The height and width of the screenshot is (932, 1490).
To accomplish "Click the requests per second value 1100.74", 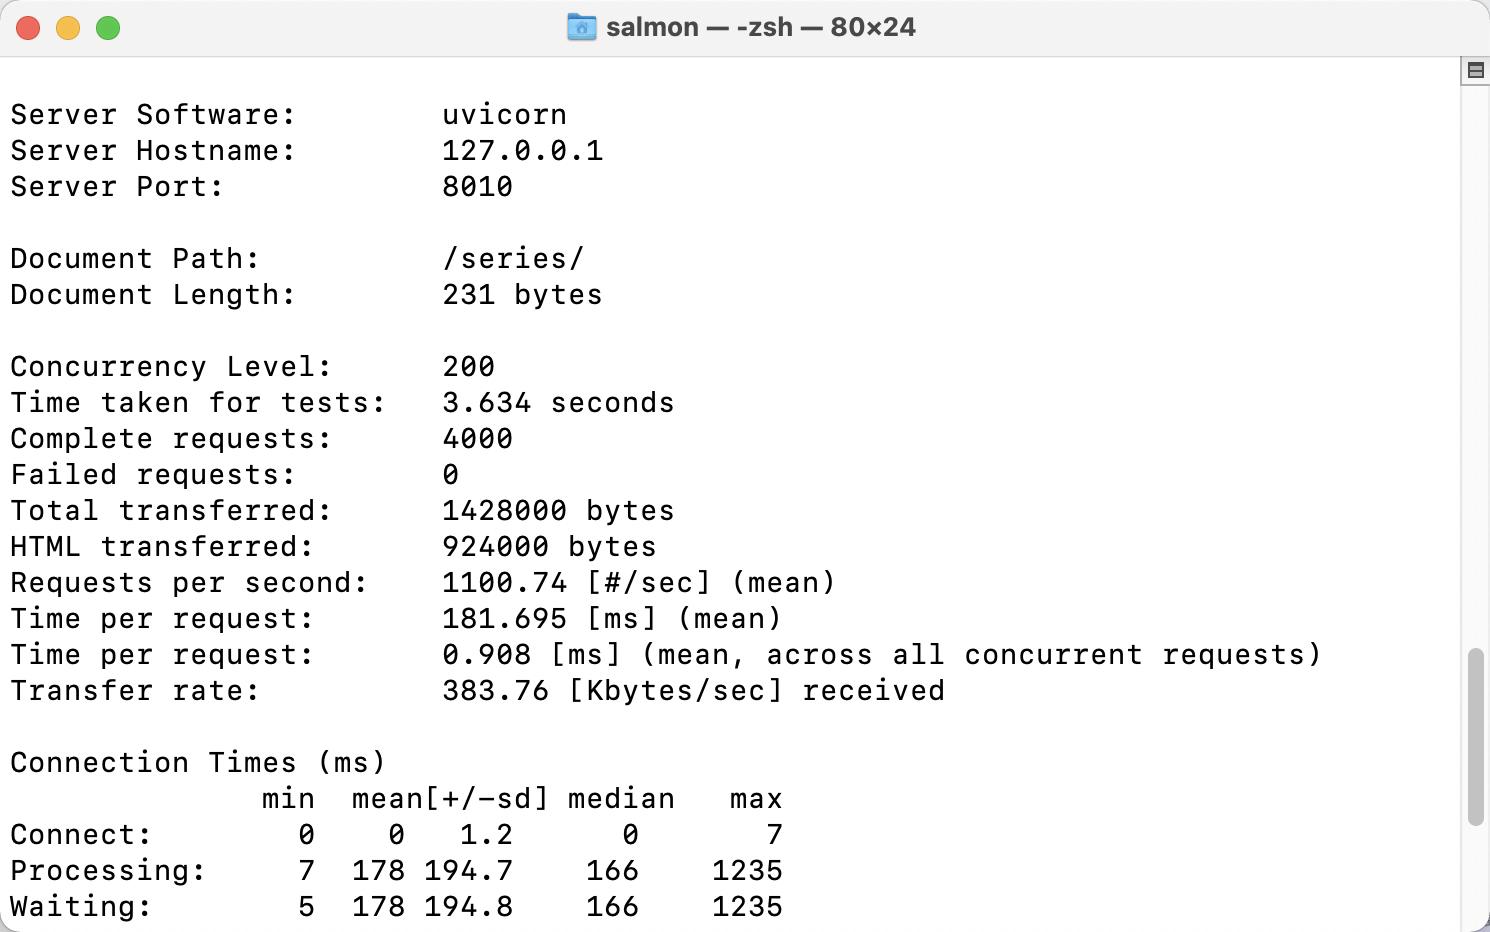I will click(x=504, y=583).
